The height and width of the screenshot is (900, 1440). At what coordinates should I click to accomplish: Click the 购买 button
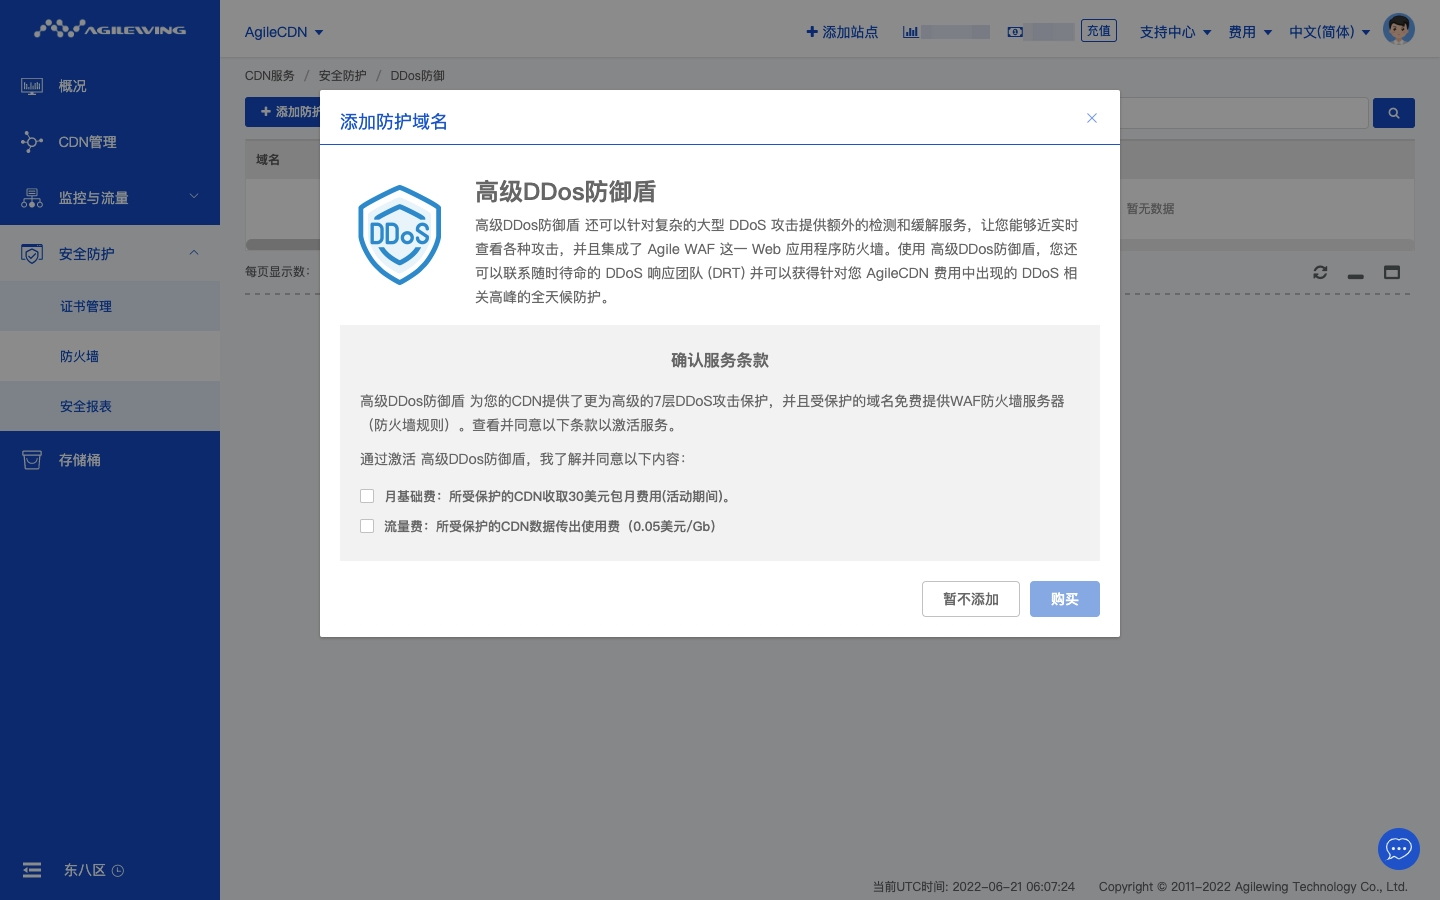(x=1064, y=599)
